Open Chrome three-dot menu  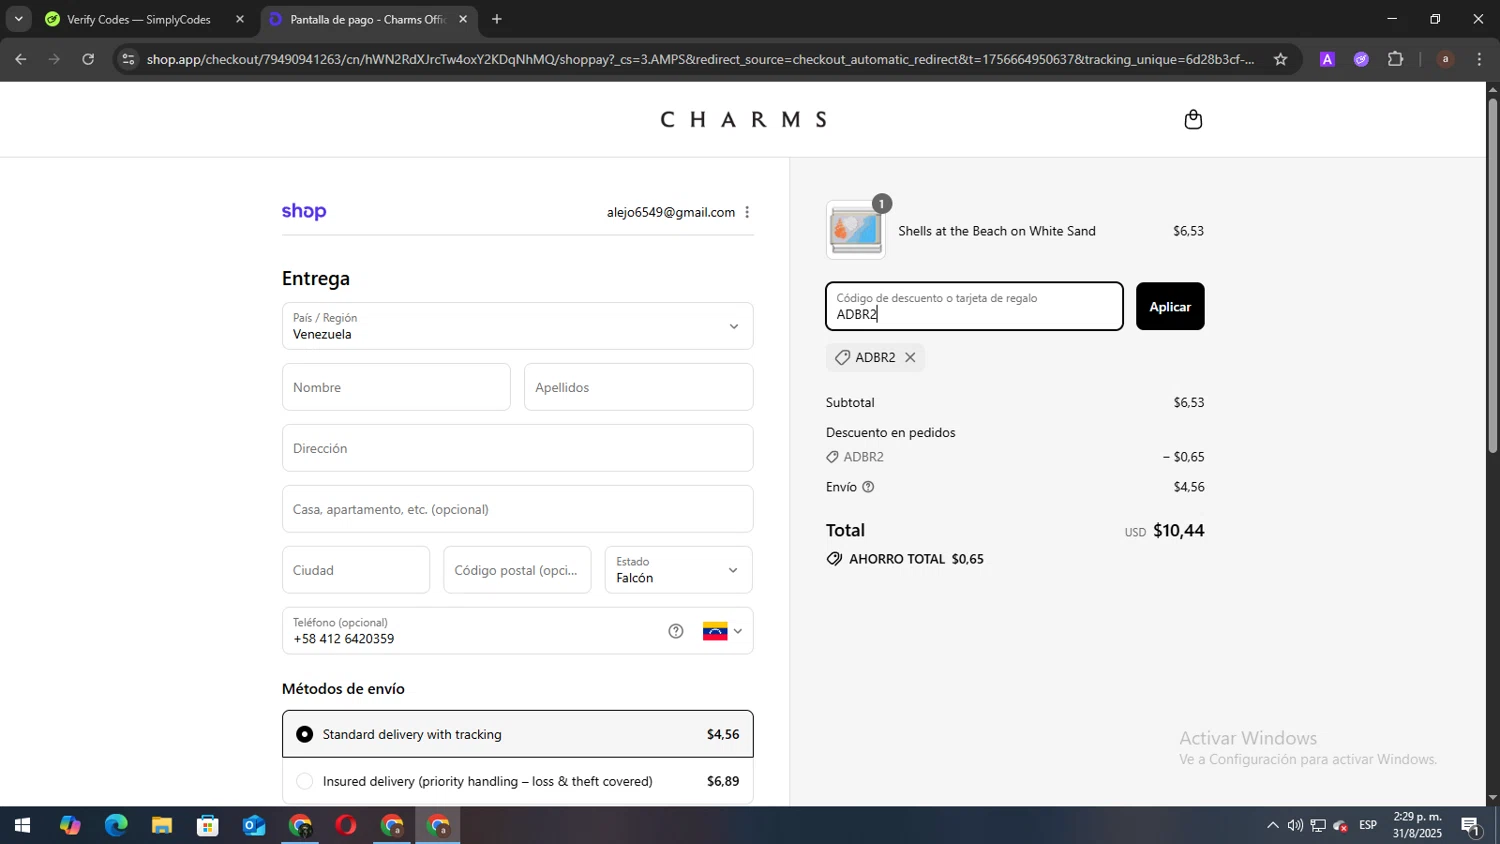(1479, 59)
